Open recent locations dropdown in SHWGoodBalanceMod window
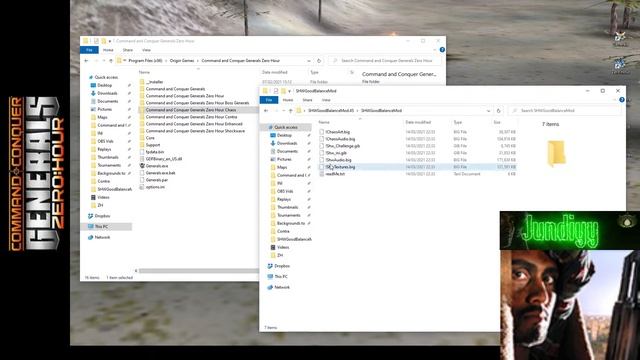The width and height of the screenshot is (640, 360). [284, 111]
